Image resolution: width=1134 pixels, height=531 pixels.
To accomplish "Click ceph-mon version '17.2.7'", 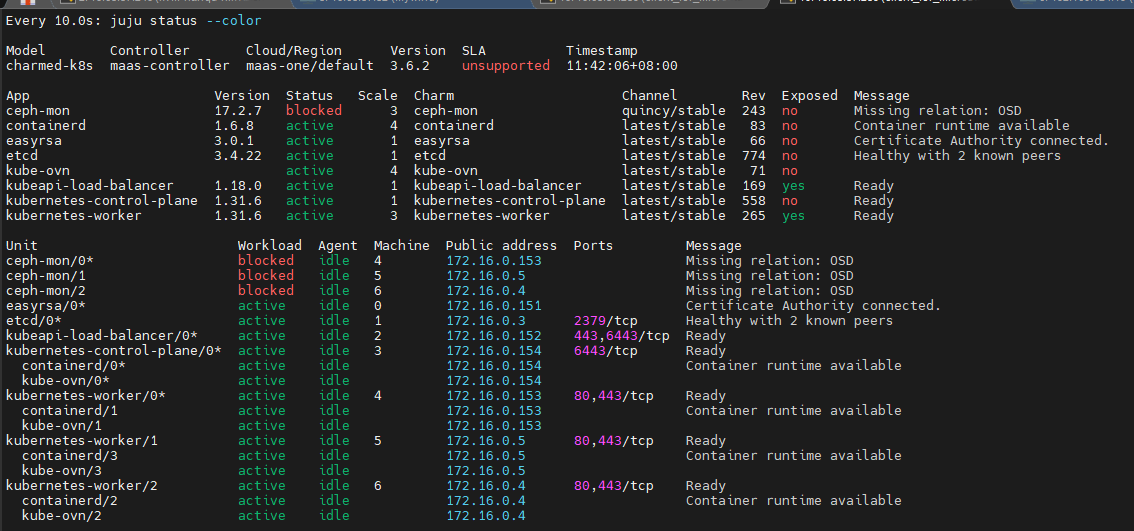I will click(x=238, y=111).
